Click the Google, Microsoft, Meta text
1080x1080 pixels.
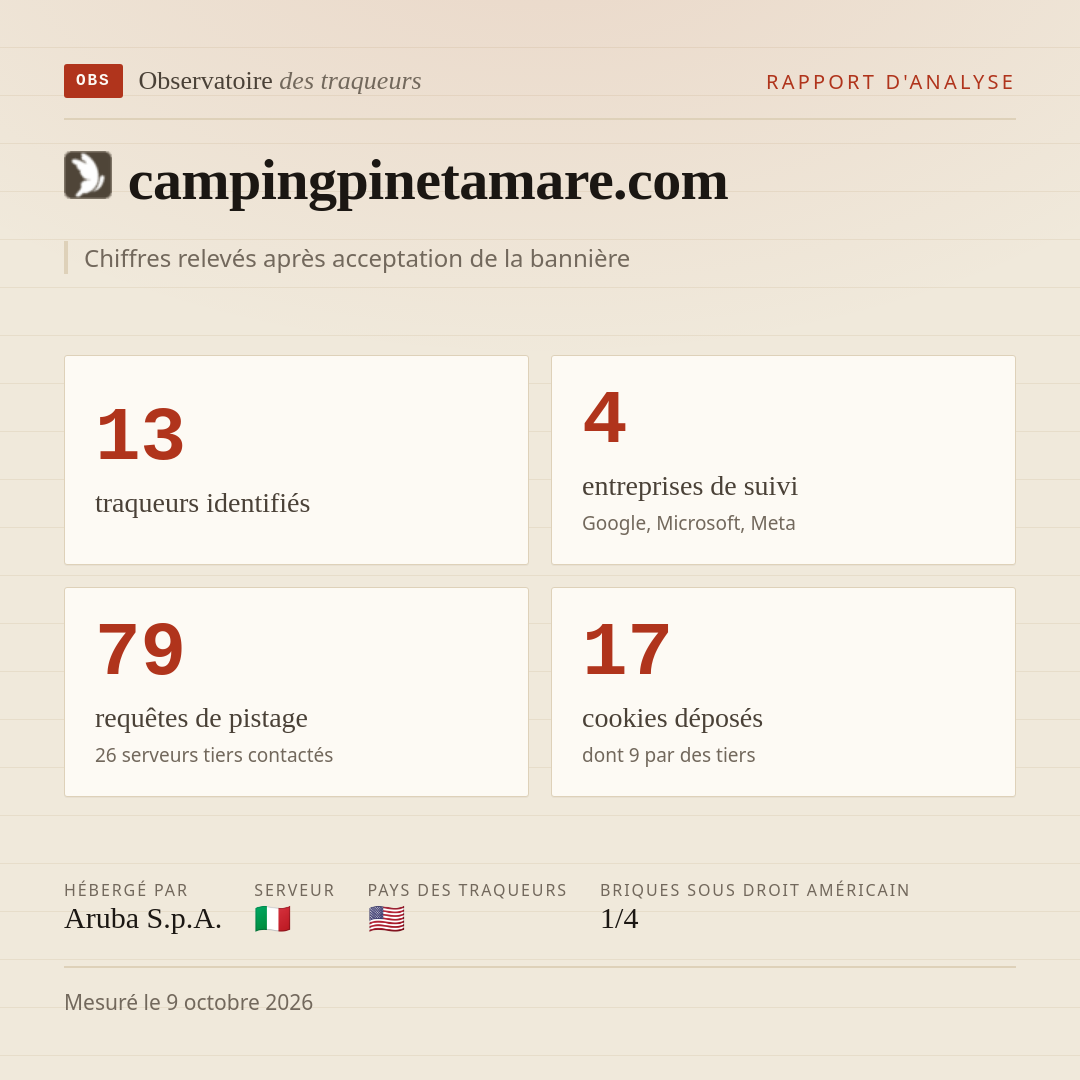click(x=689, y=523)
